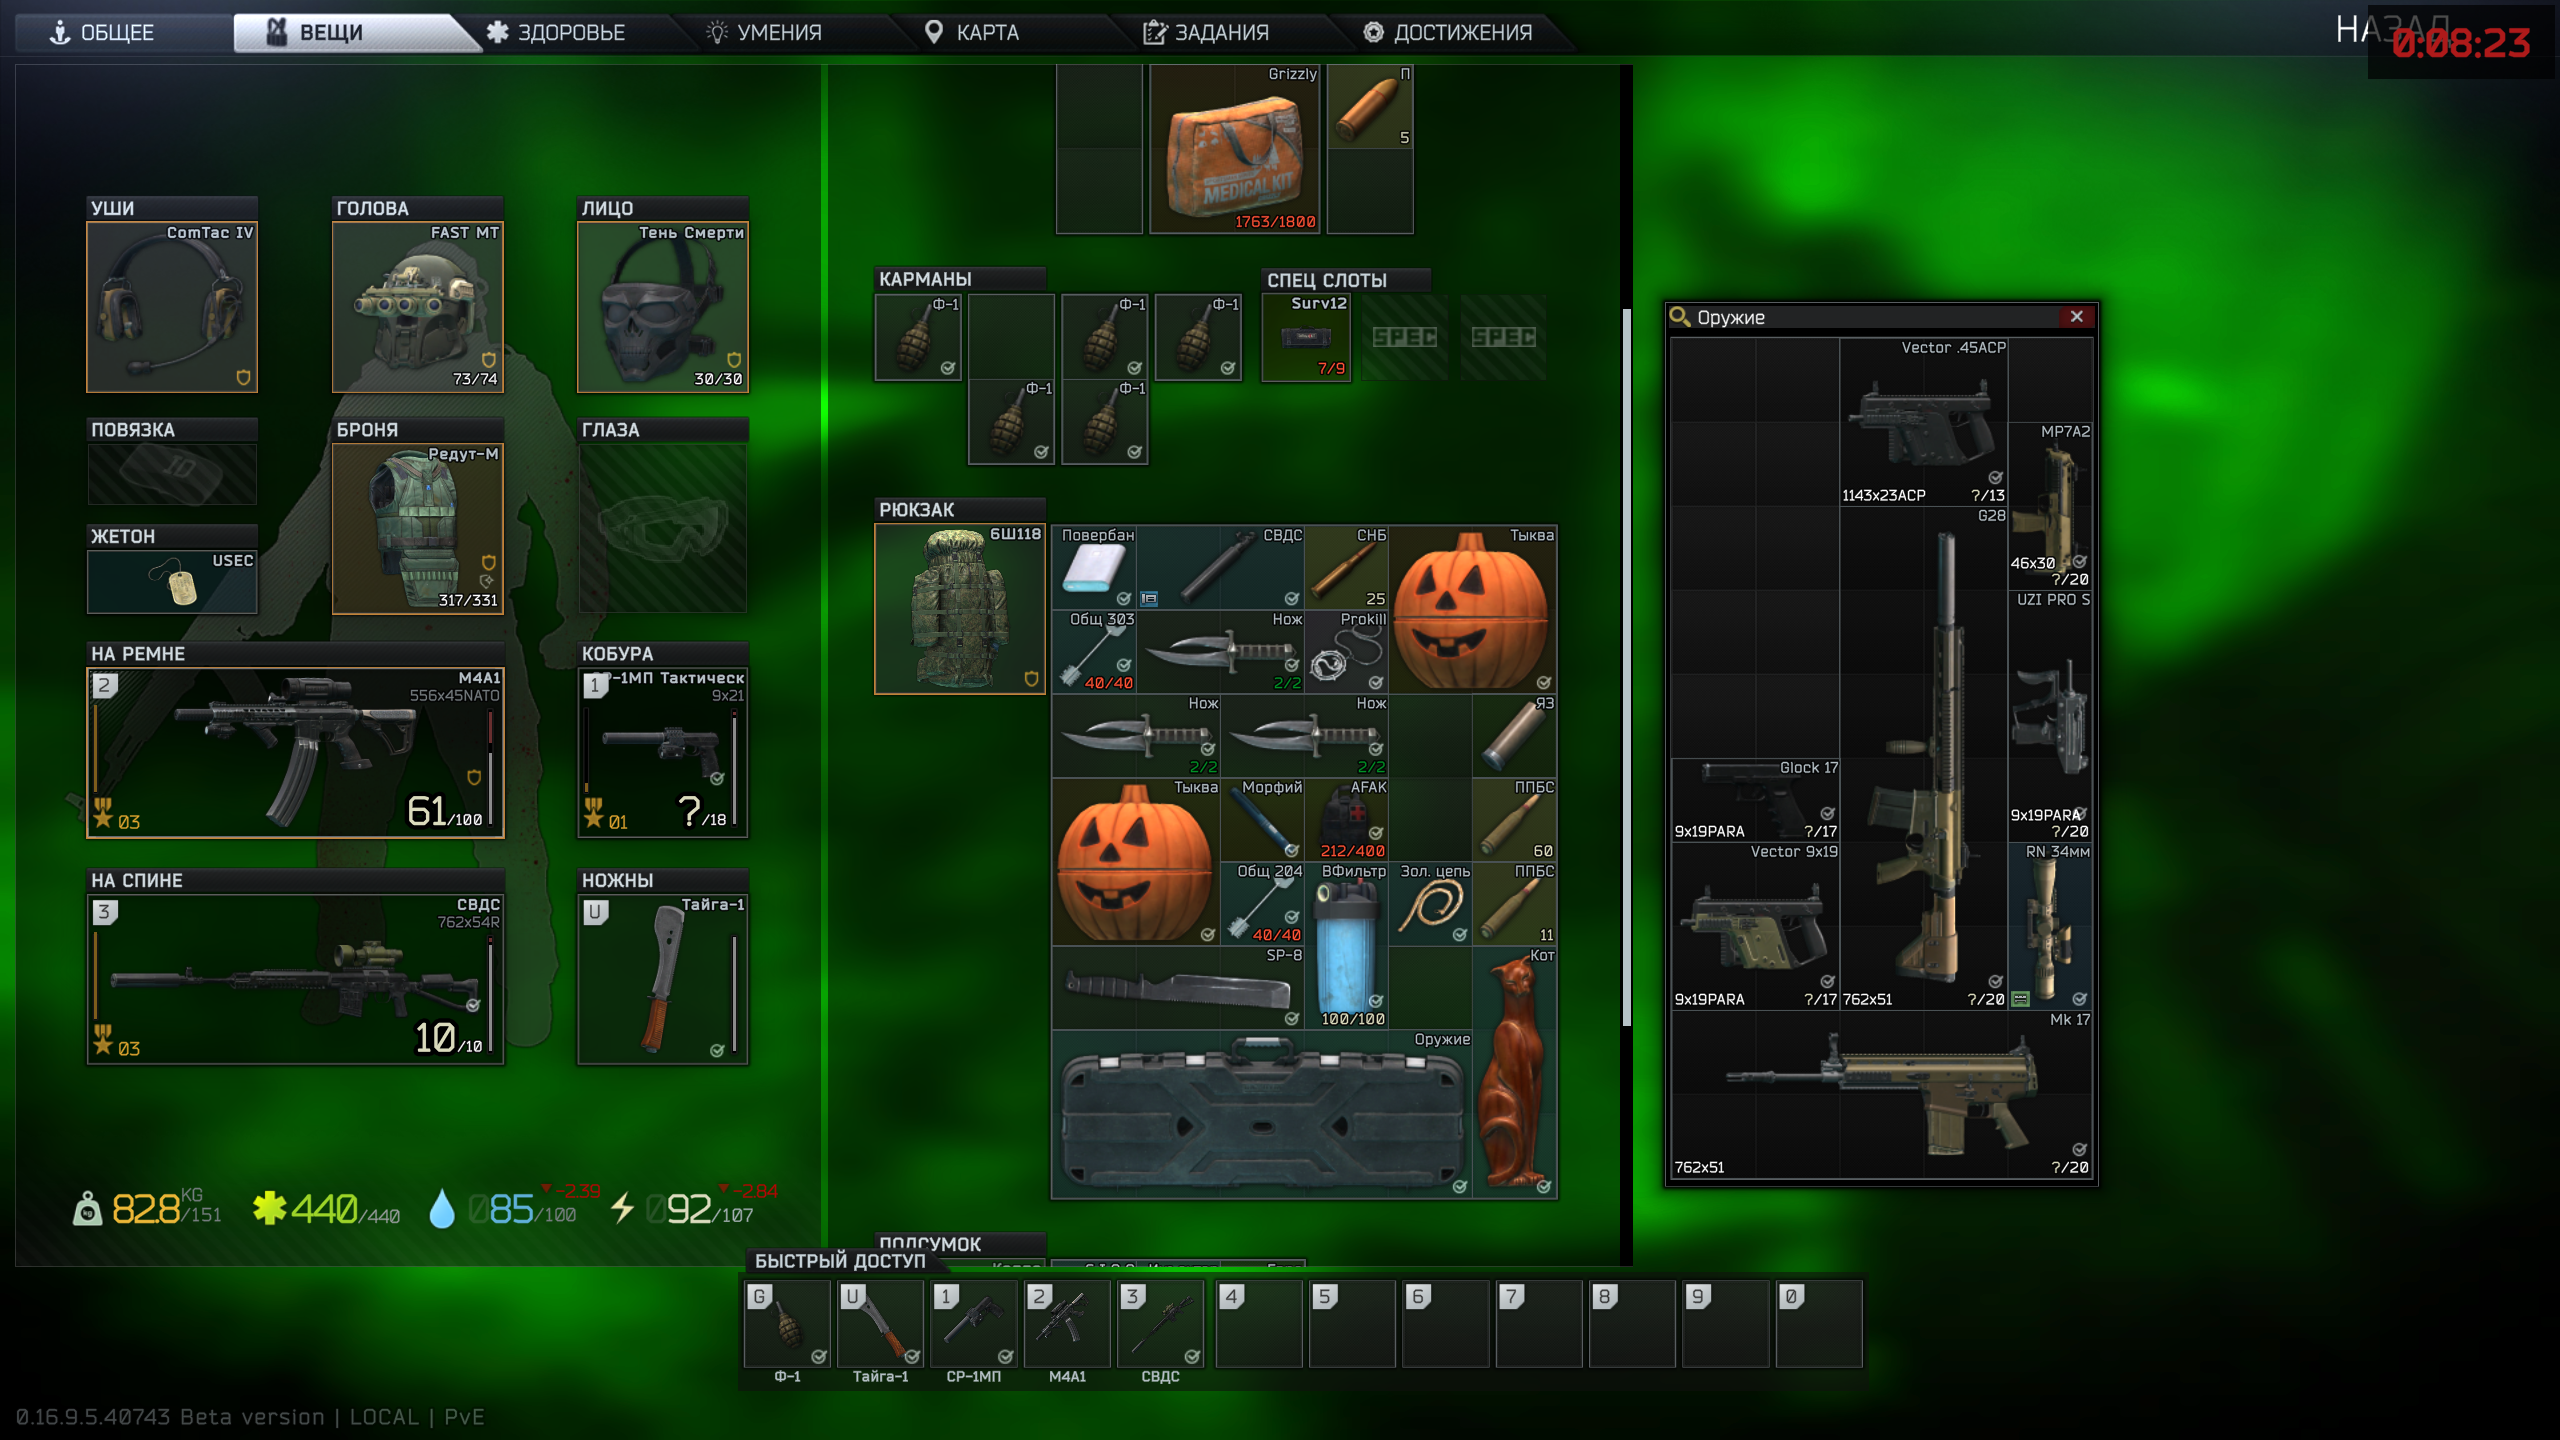Click quick access slot 4
Image resolution: width=2560 pixels, height=1440 pixels.
click(x=1258, y=1324)
